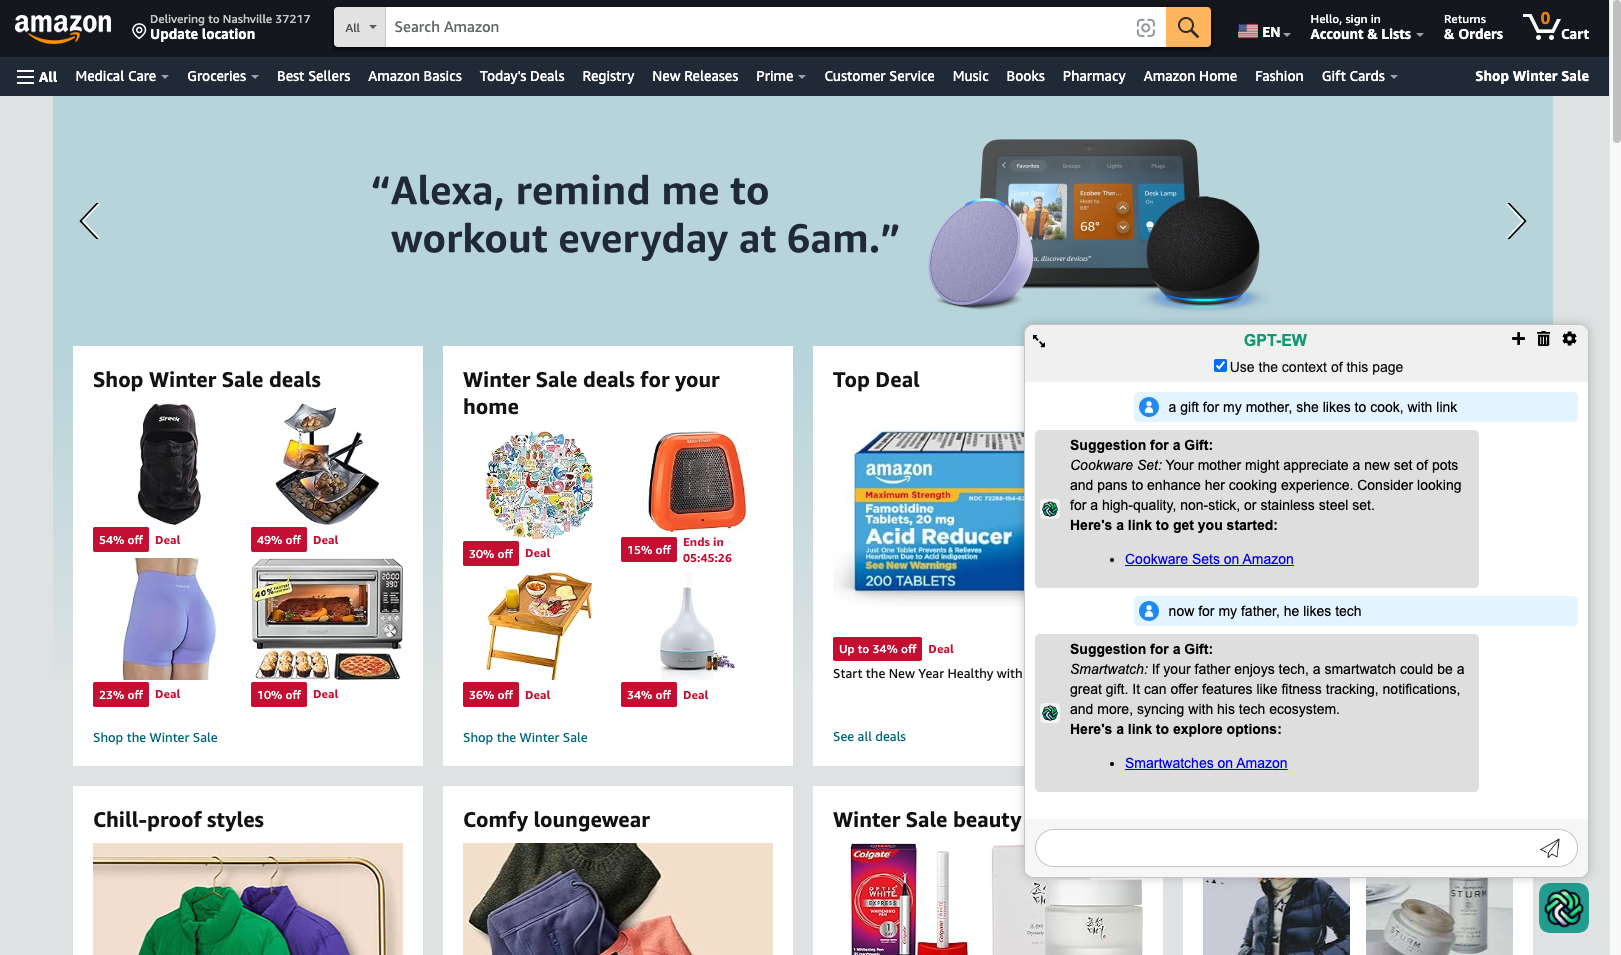Advance banner with the next arrow
The image size is (1621, 955).
1516,221
